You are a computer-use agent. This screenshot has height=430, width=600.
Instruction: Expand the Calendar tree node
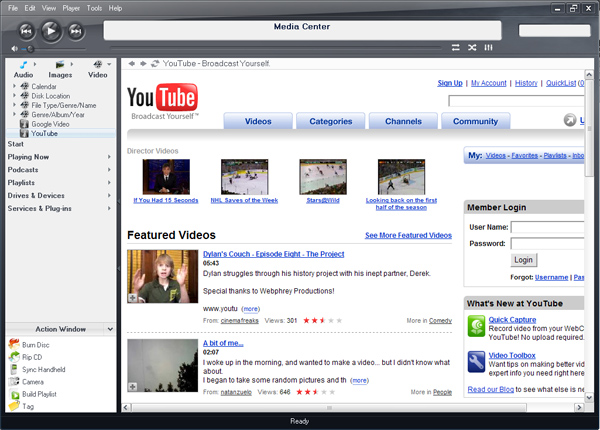point(15,86)
